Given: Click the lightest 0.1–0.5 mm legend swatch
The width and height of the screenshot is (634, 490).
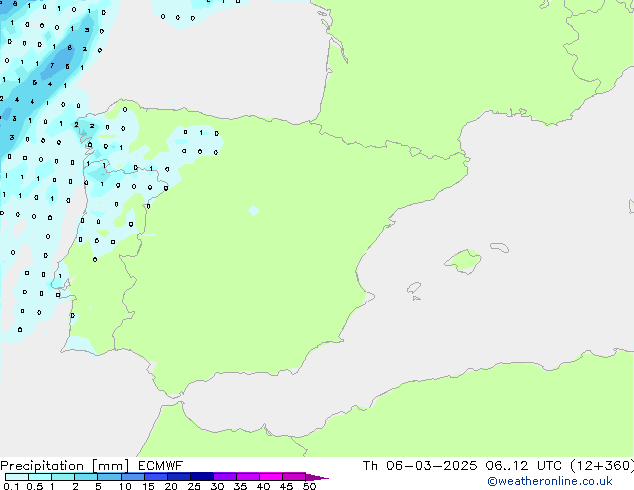Looking at the screenshot, I should 17,477.
